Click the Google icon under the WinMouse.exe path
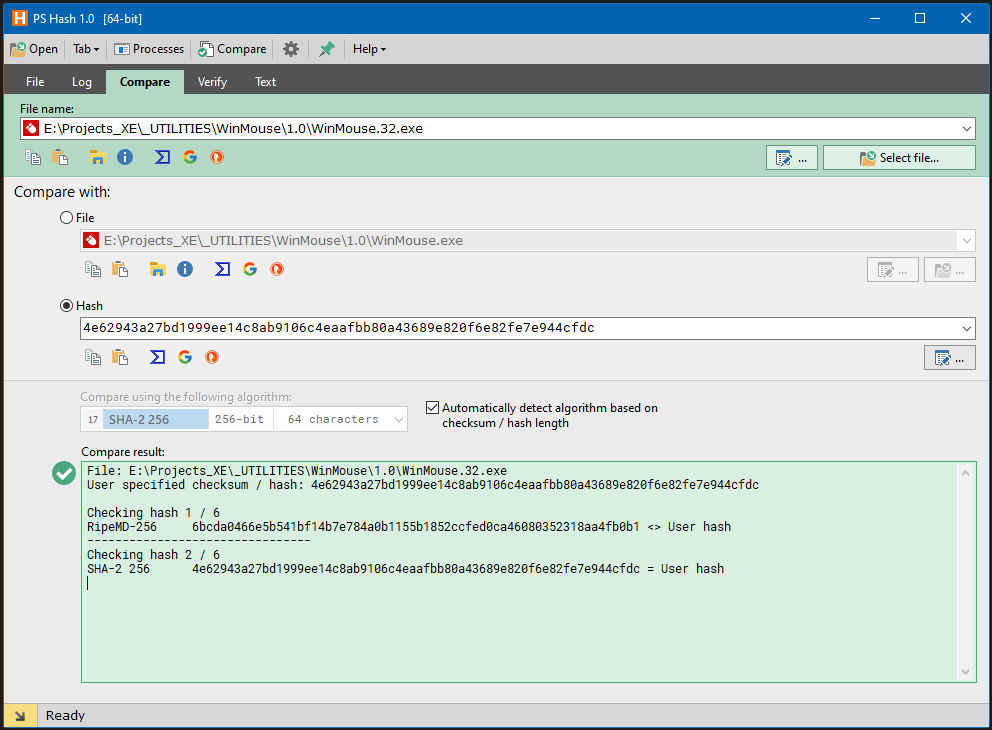 coord(250,269)
